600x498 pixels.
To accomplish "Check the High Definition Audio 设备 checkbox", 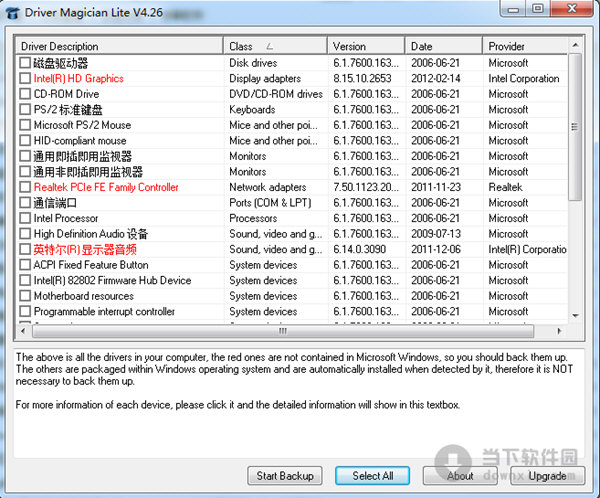I will point(25,234).
